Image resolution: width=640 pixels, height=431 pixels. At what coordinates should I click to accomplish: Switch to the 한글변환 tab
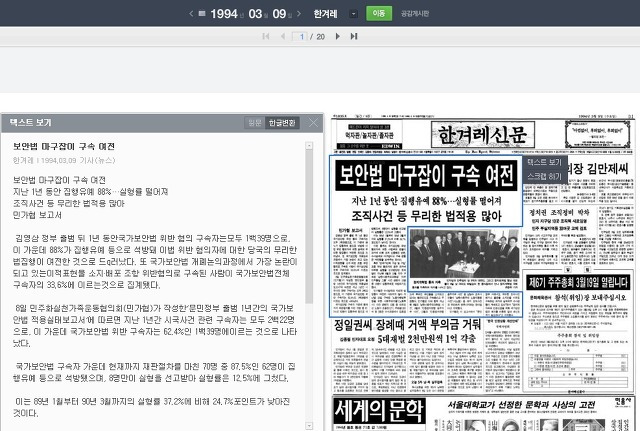(282, 123)
